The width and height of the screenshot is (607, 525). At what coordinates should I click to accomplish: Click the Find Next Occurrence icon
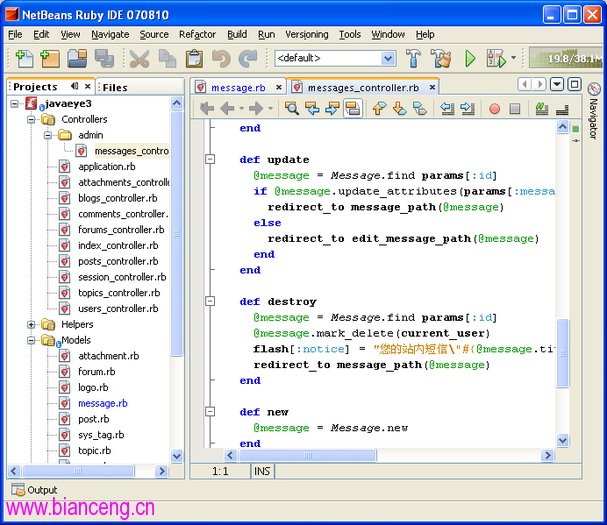pos(332,109)
